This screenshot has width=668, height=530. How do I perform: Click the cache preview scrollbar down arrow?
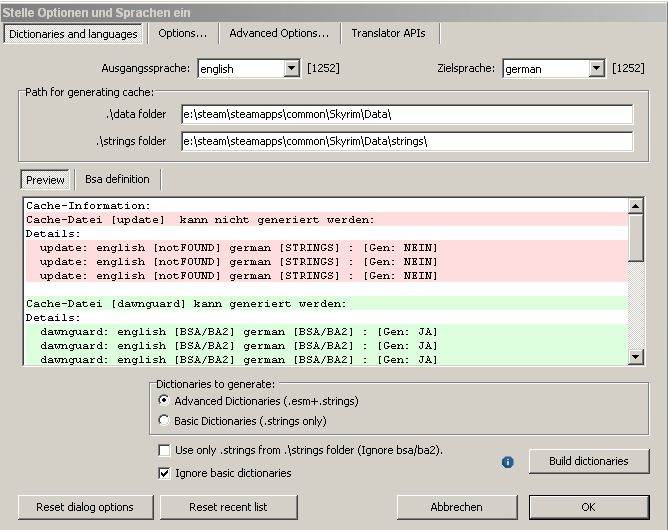pos(635,357)
